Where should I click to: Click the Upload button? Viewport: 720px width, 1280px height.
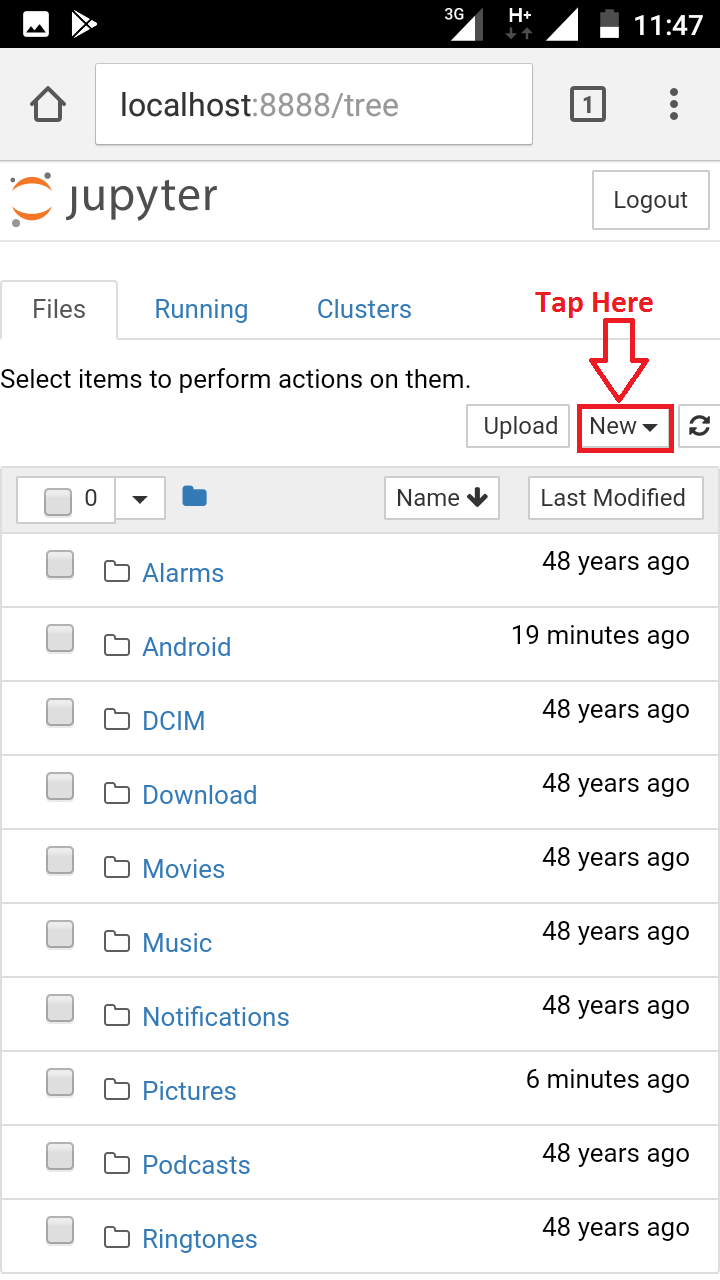(x=517, y=426)
